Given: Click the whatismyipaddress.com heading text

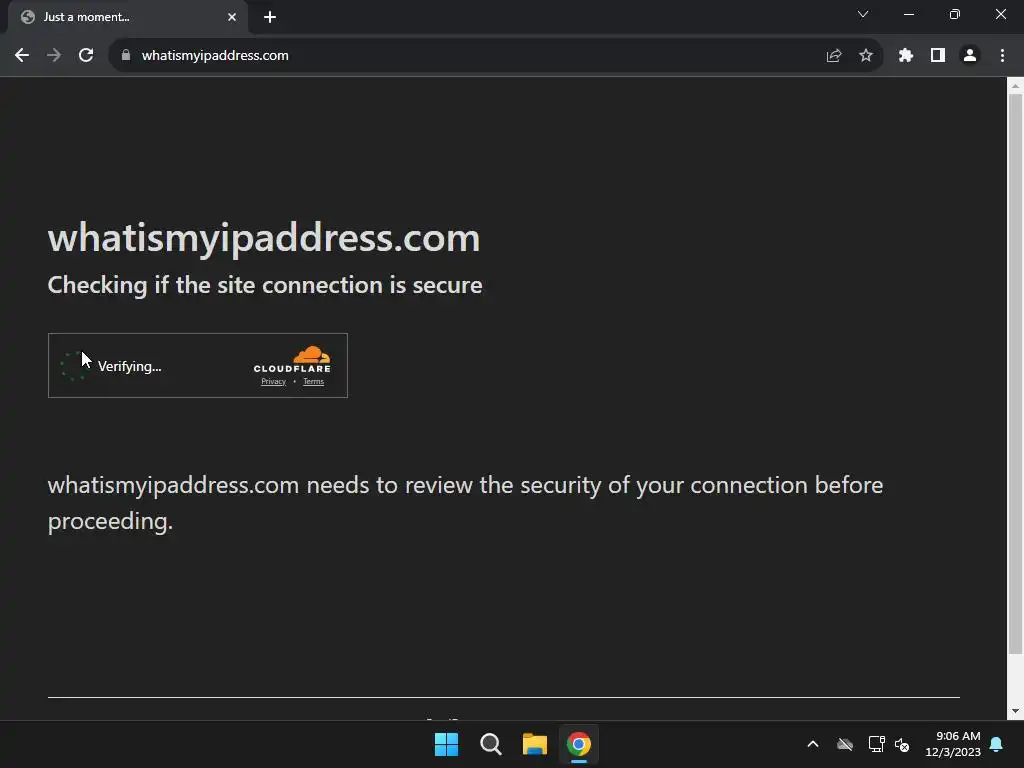Looking at the screenshot, I should (264, 238).
